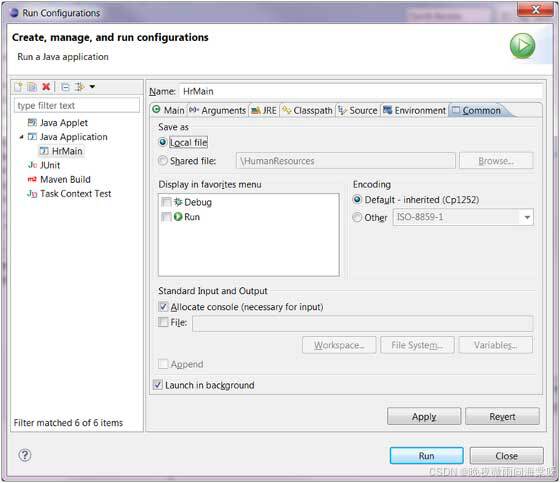The height and width of the screenshot is (483, 560).
Task: Select the HrMain launch configuration
Action: point(67,151)
